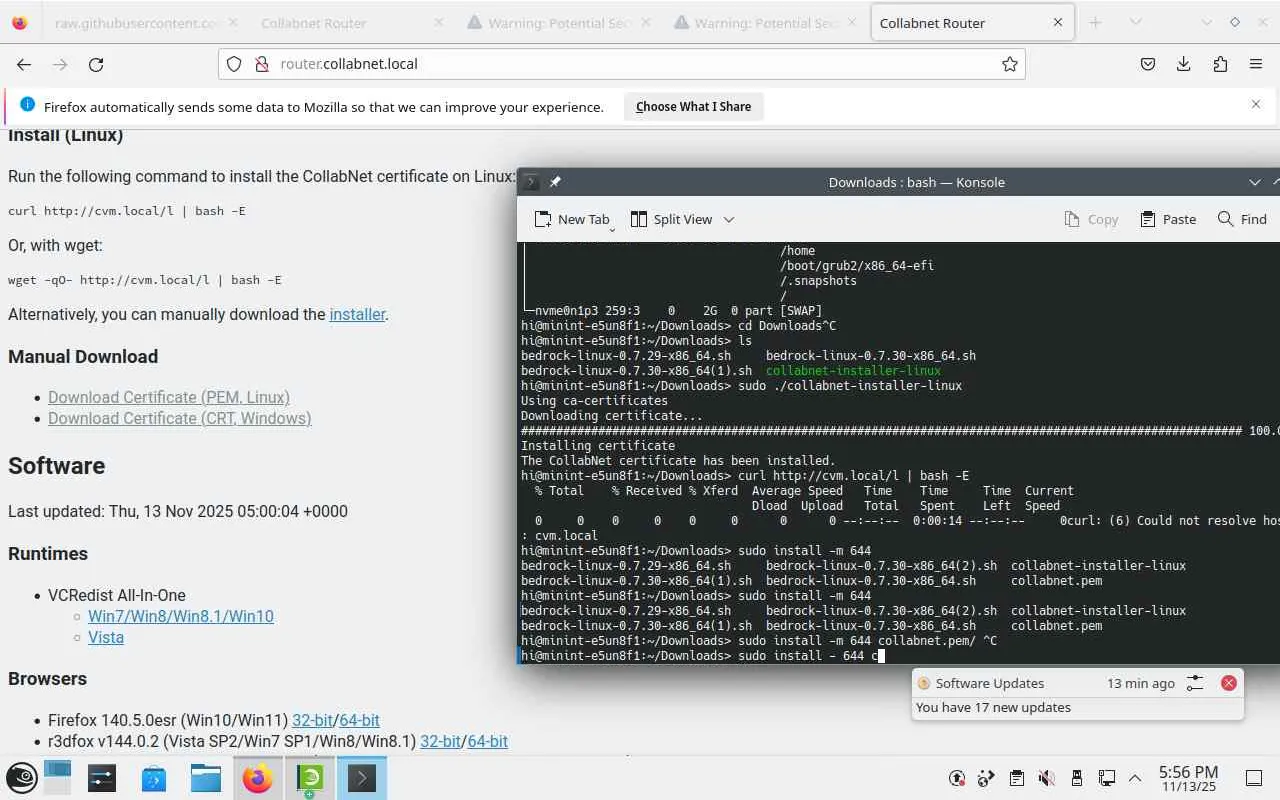
Task: Download Firefox 140.5.0esr 64-bit
Action: point(359,720)
